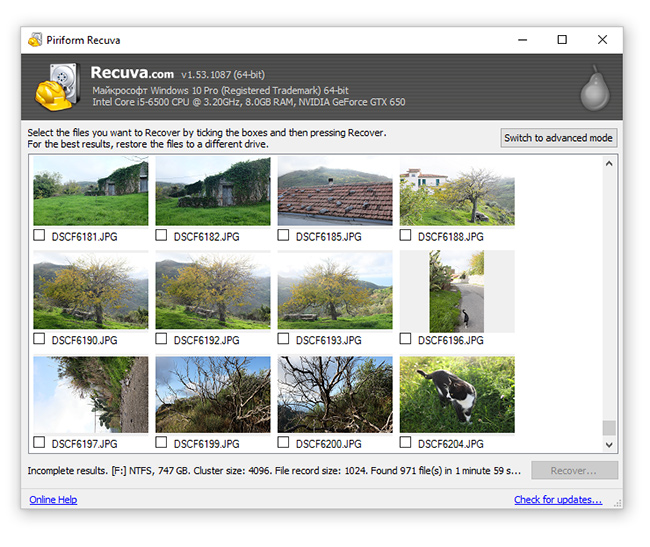The width and height of the screenshot is (650, 547).
Task: Tick the checkbox for DSCF6181.JPG
Action: (x=39, y=235)
